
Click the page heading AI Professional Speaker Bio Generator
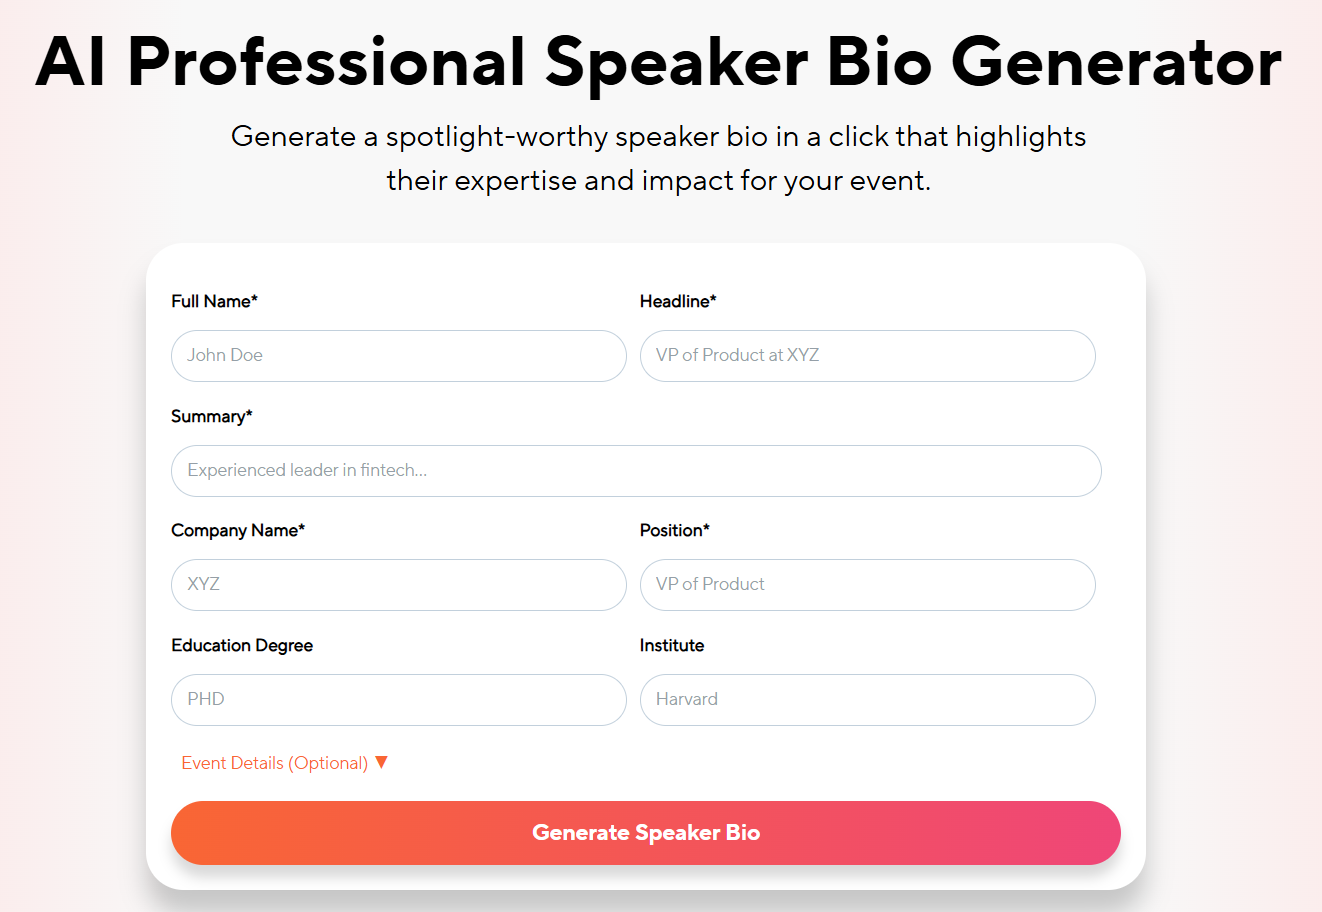click(x=660, y=62)
